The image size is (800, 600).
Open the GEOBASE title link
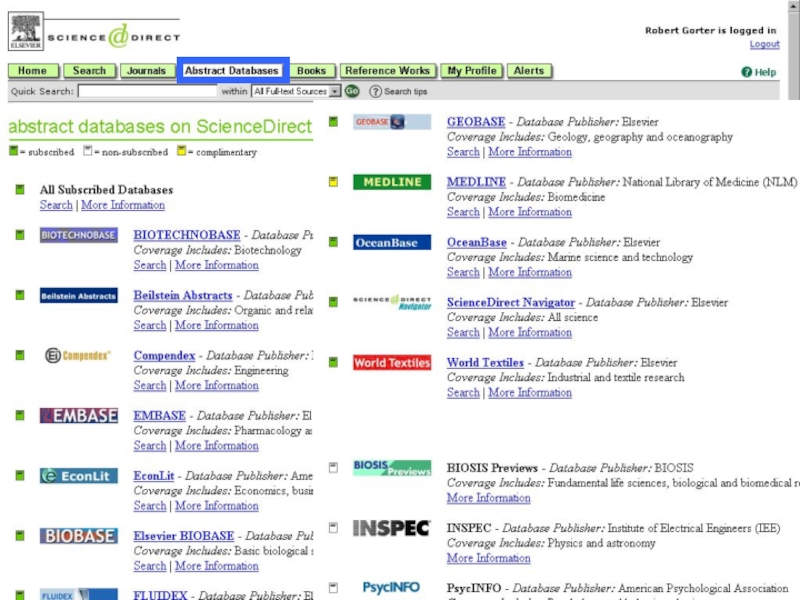click(x=476, y=121)
